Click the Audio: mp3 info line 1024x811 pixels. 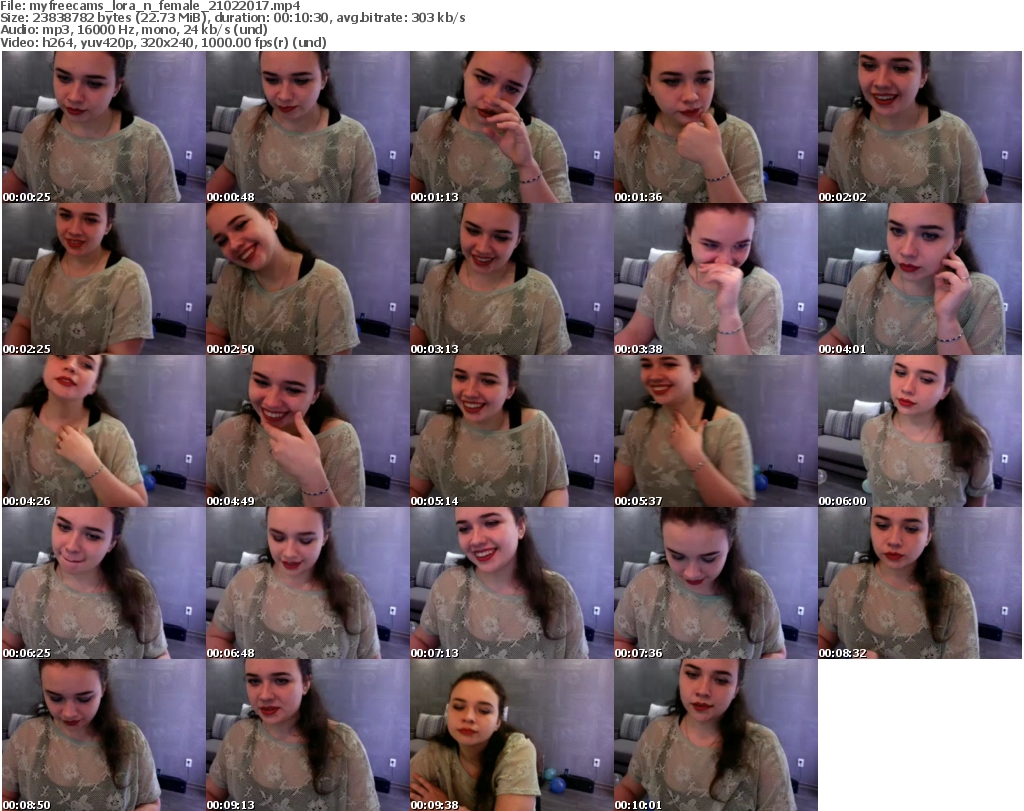click(134, 30)
